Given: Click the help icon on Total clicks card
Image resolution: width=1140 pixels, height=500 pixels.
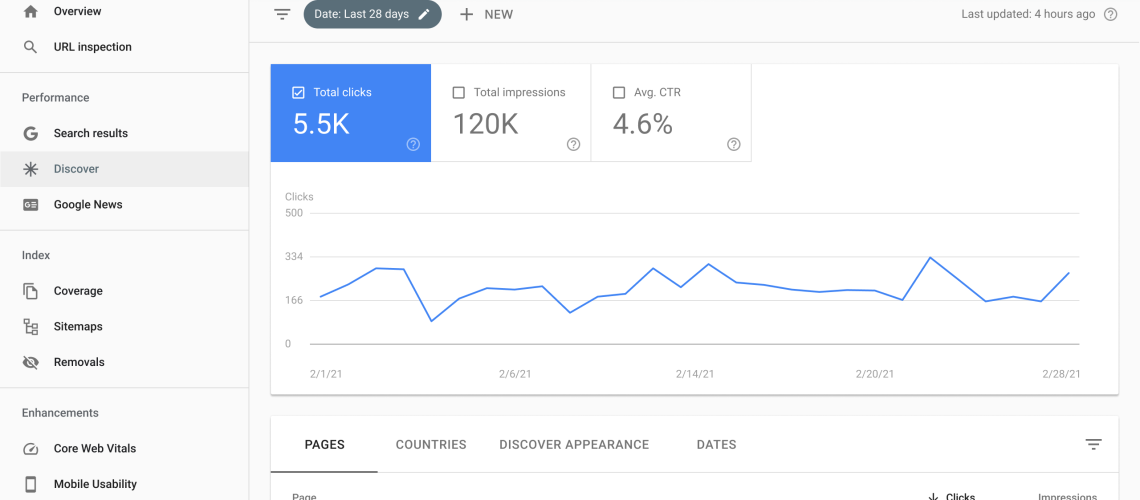Looking at the screenshot, I should coord(413,144).
